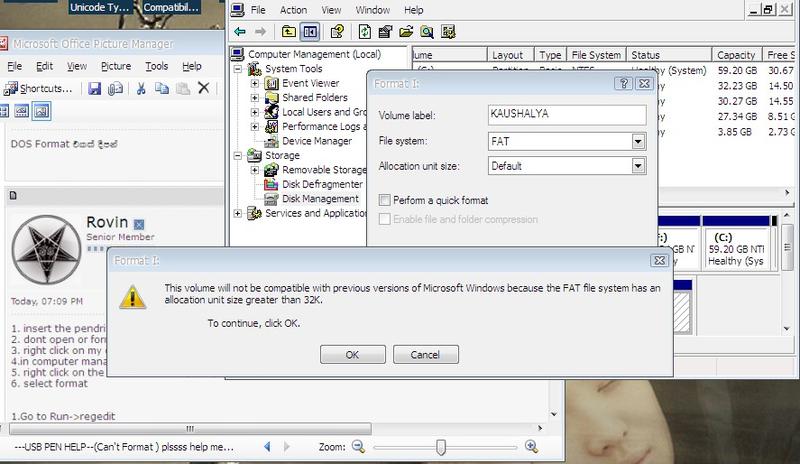Click the Status column header

pyautogui.click(x=668, y=55)
